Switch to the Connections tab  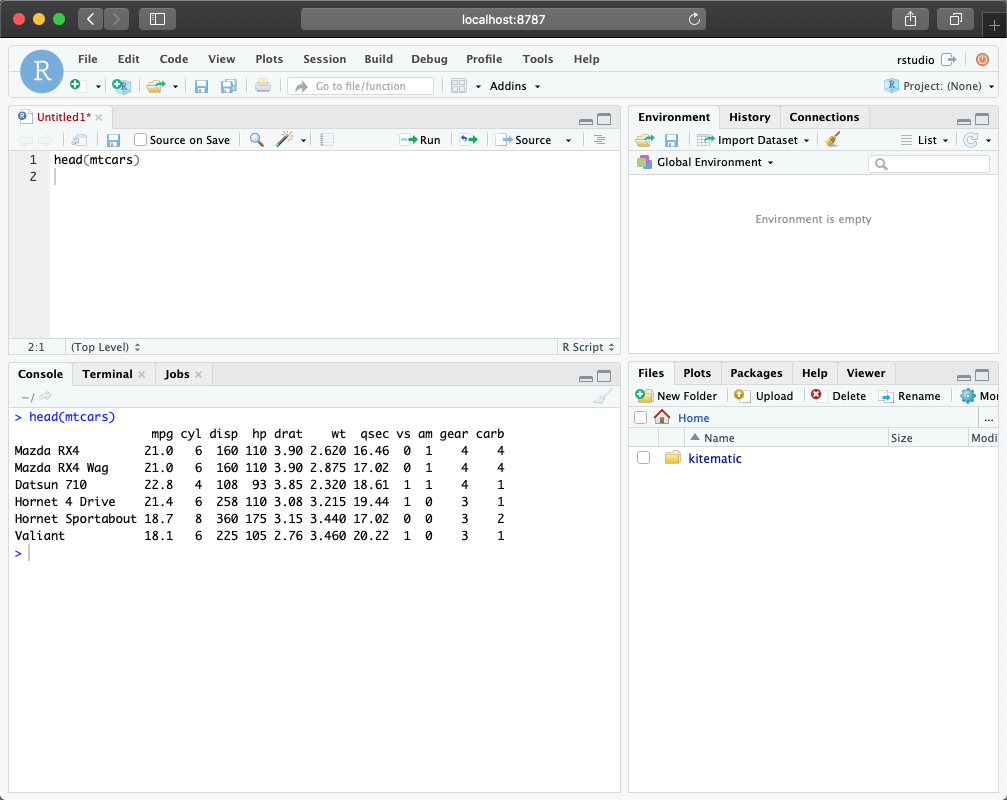824,117
